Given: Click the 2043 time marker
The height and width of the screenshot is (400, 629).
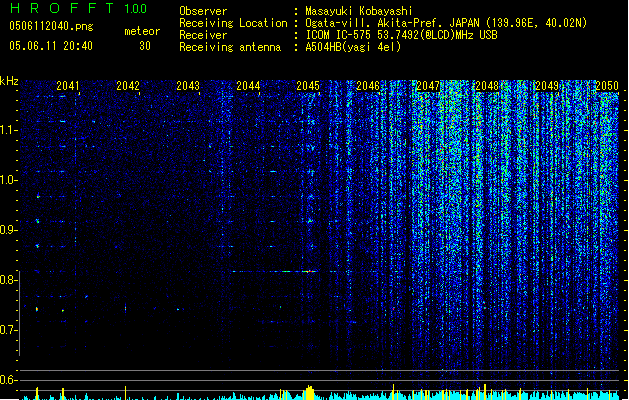Looking at the screenshot, I should tap(188, 85).
